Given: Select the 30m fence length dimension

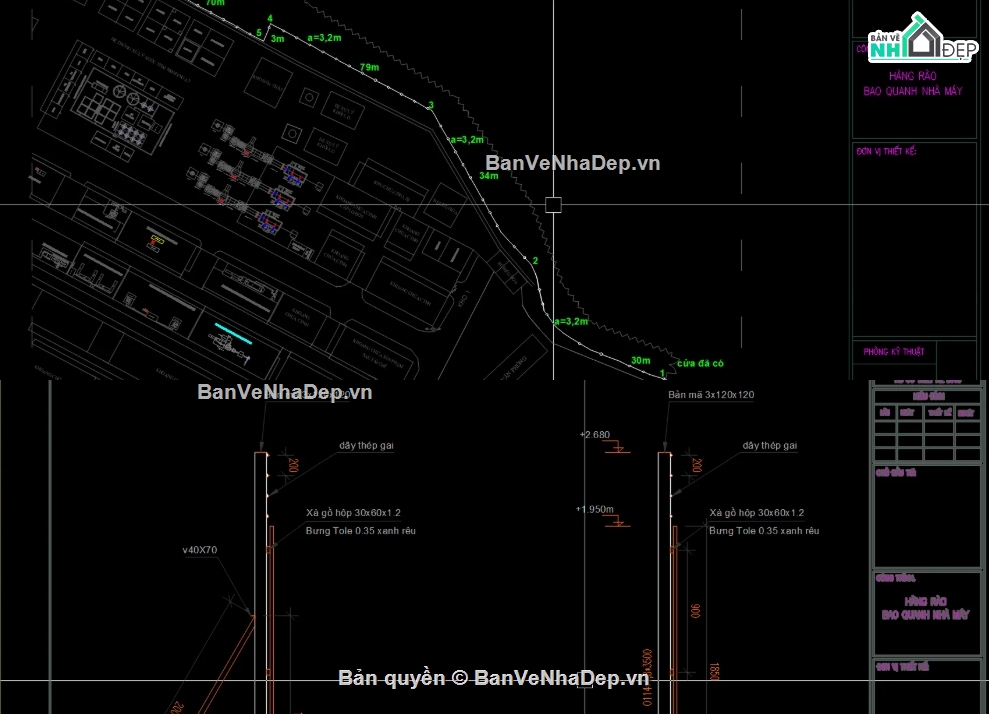Looking at the screenshot, I should 640,360.
